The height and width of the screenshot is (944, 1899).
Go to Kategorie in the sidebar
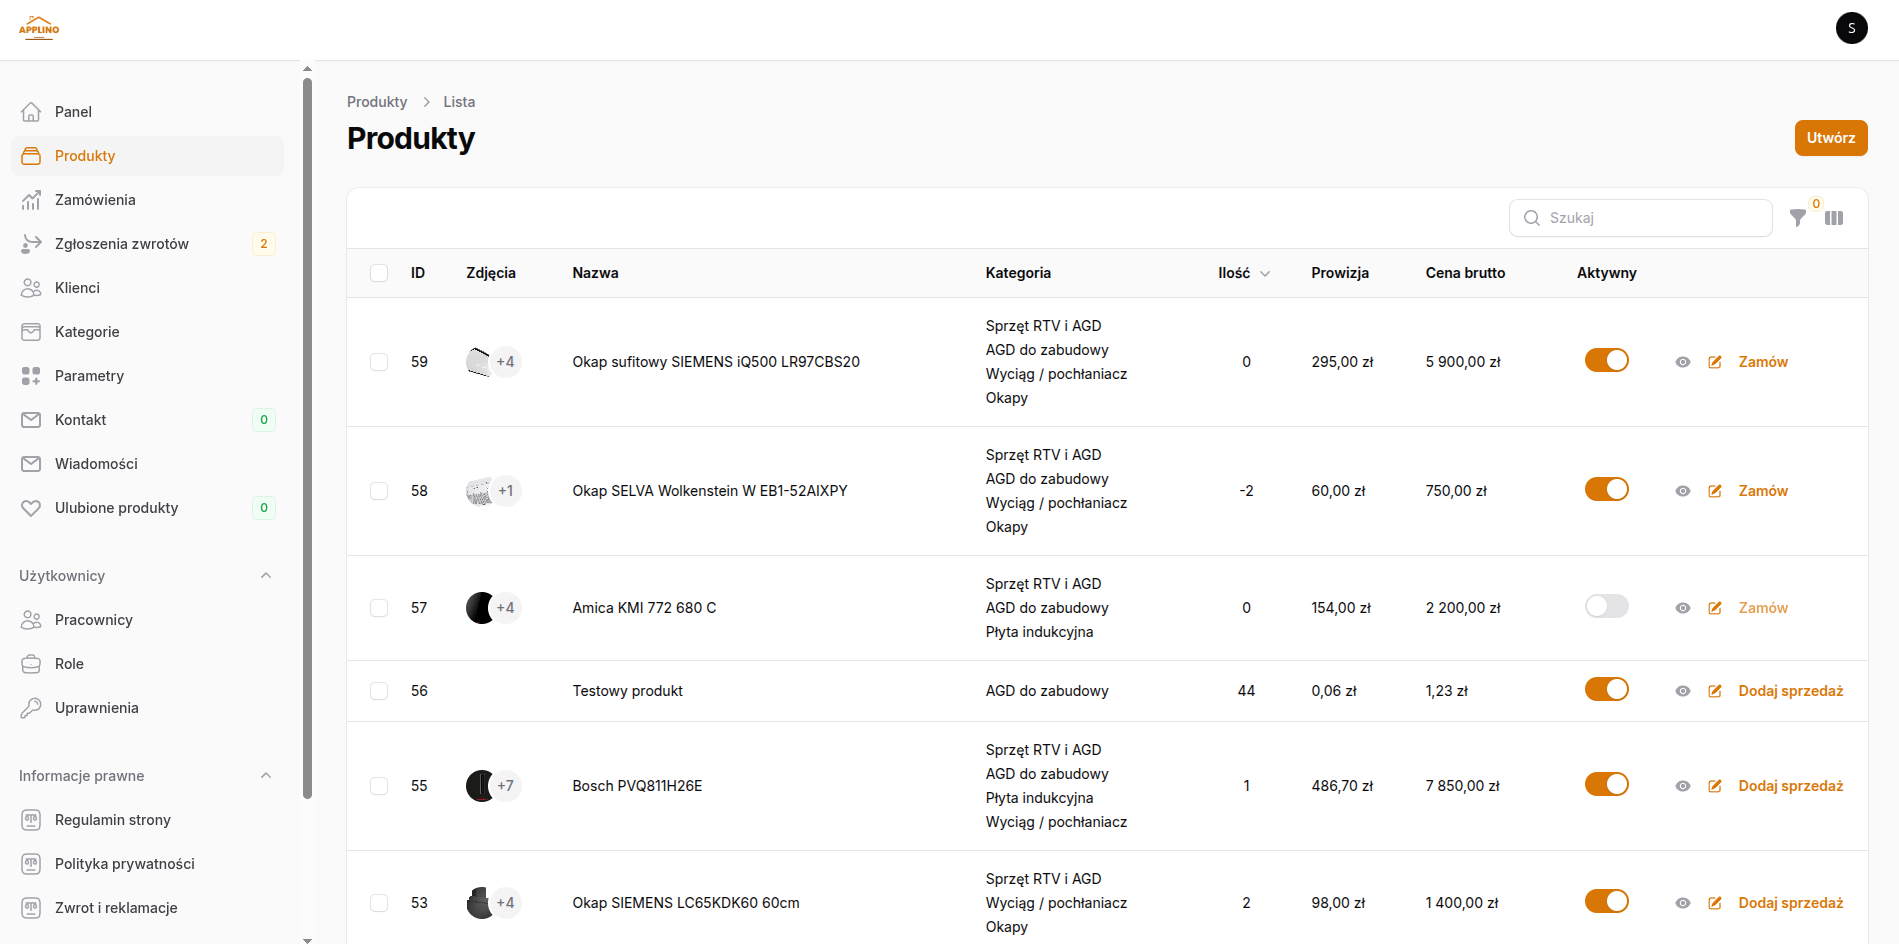(x=87, y=332)
